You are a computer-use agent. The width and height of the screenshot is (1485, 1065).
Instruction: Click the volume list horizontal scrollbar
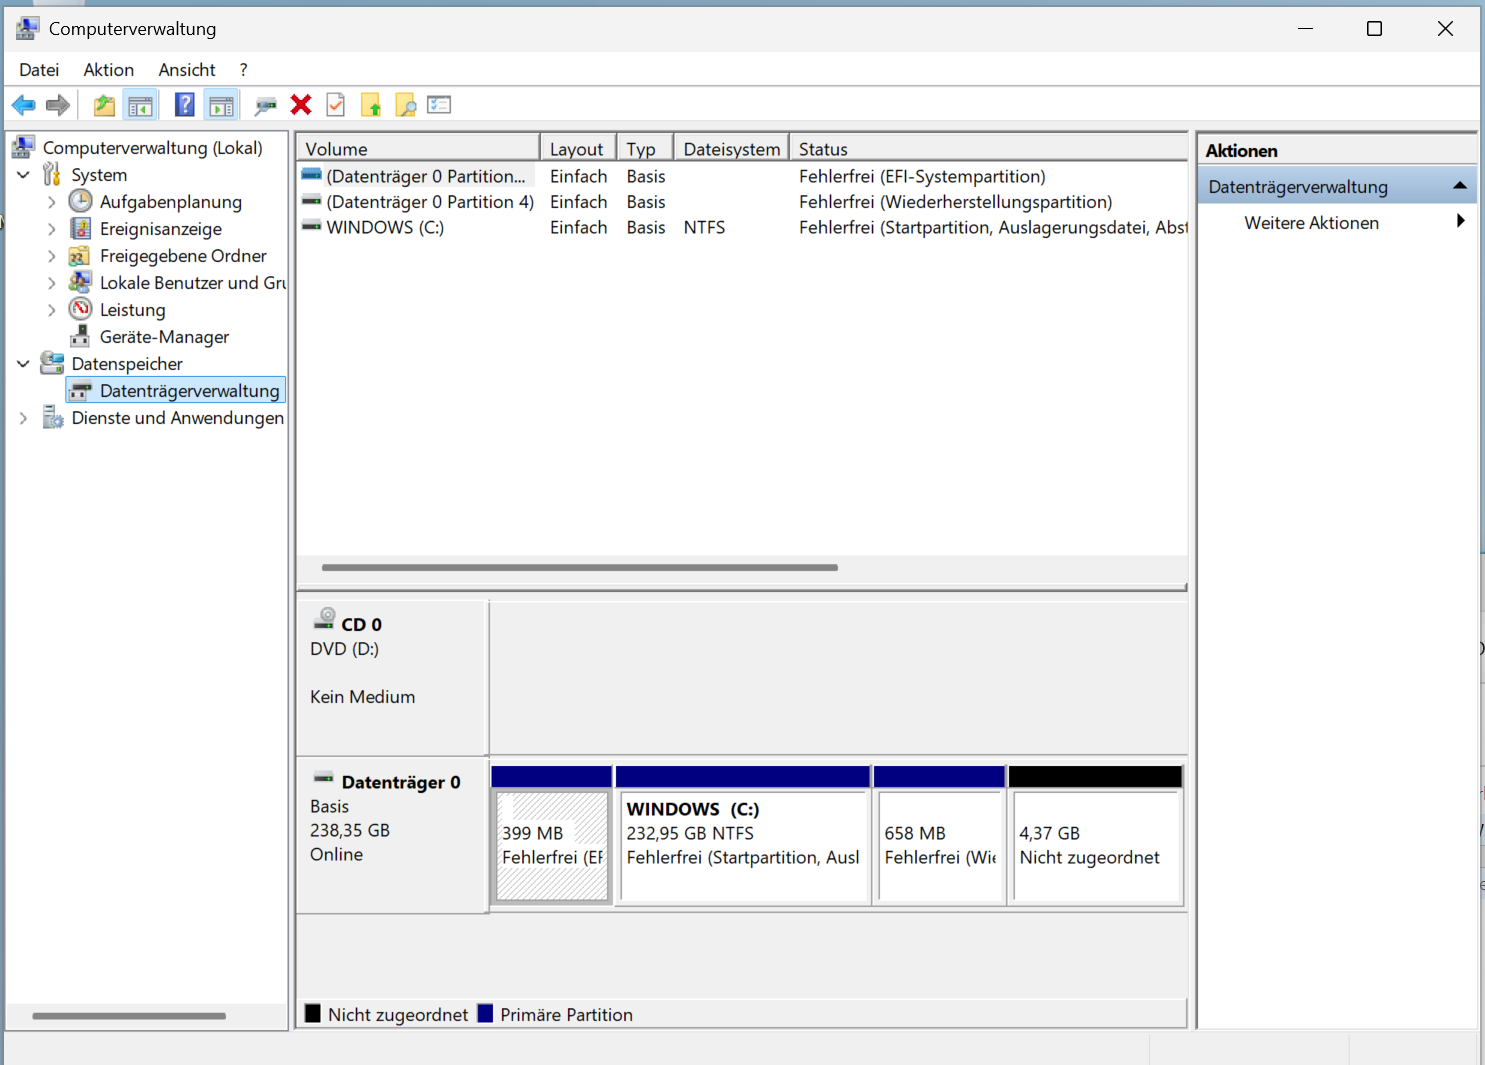(579, 567)
